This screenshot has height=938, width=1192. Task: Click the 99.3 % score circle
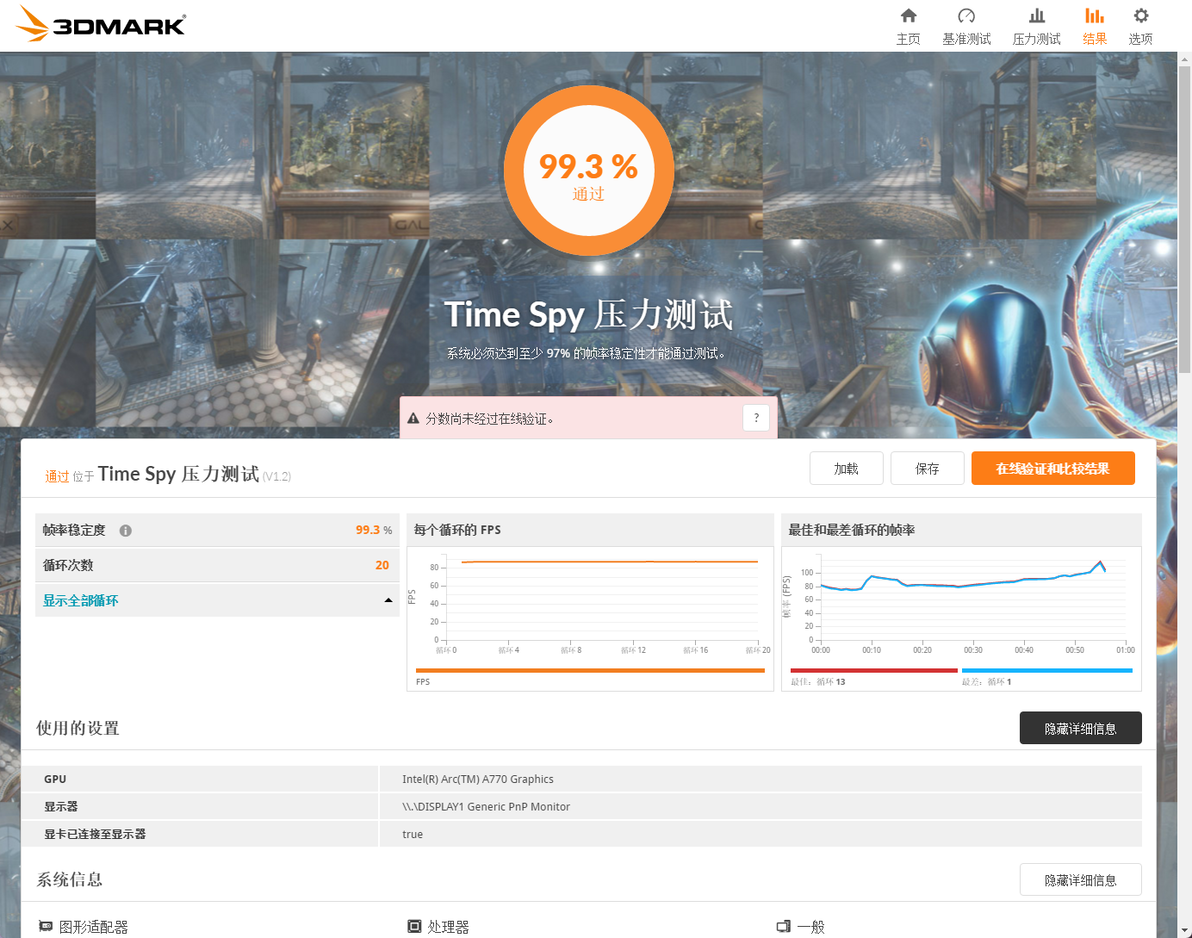[x=588, y=171]
